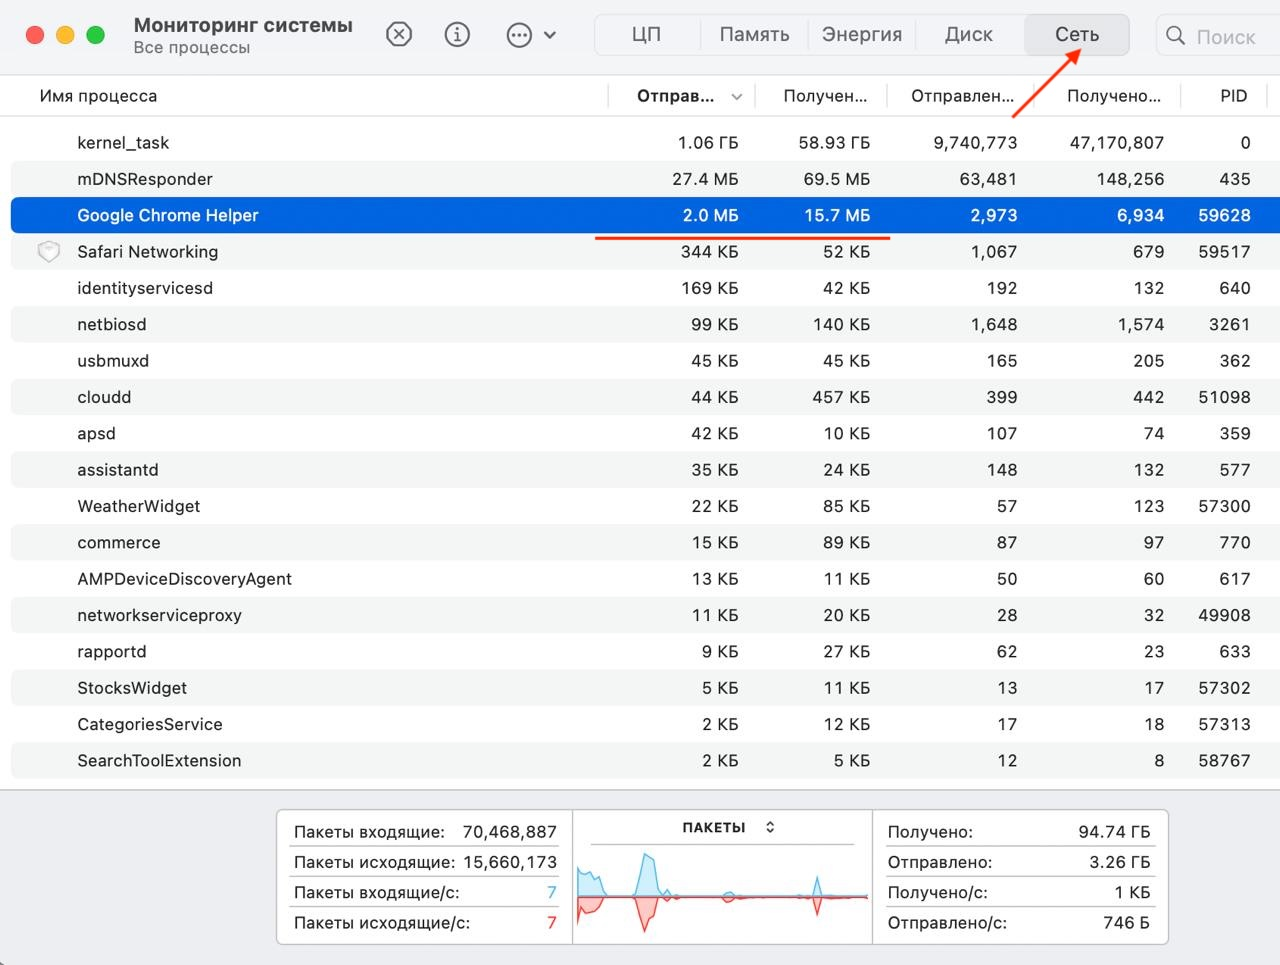Click the more actions ellipsis icon
Screen dimensions: 1280x965
pos(519,35)
